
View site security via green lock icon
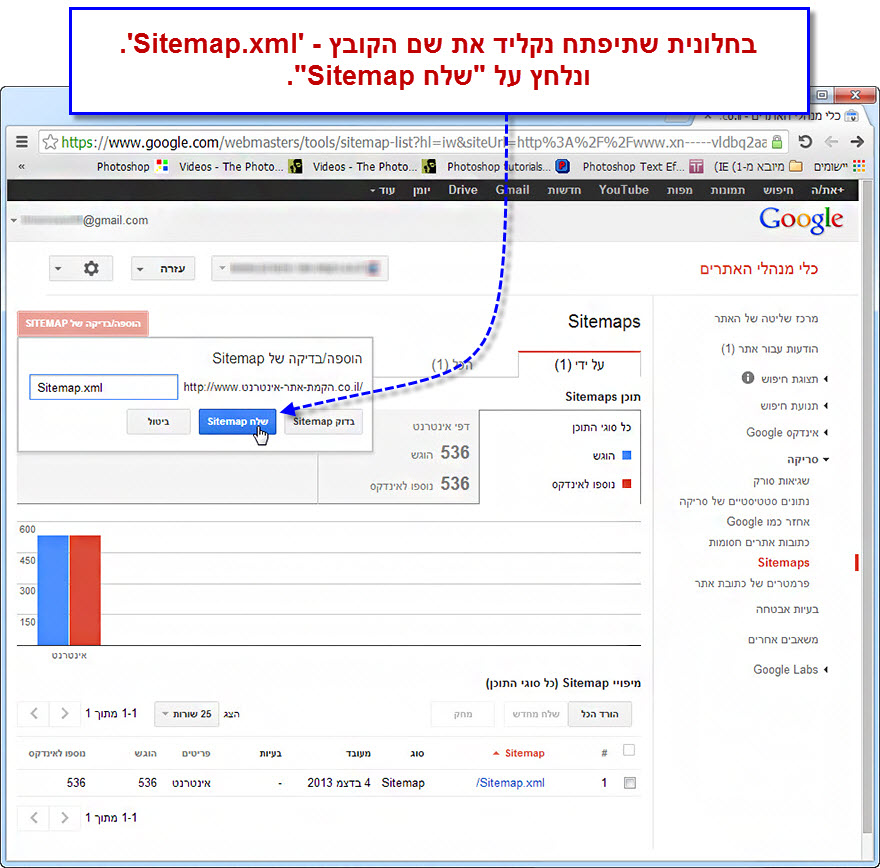pos(777,142)
